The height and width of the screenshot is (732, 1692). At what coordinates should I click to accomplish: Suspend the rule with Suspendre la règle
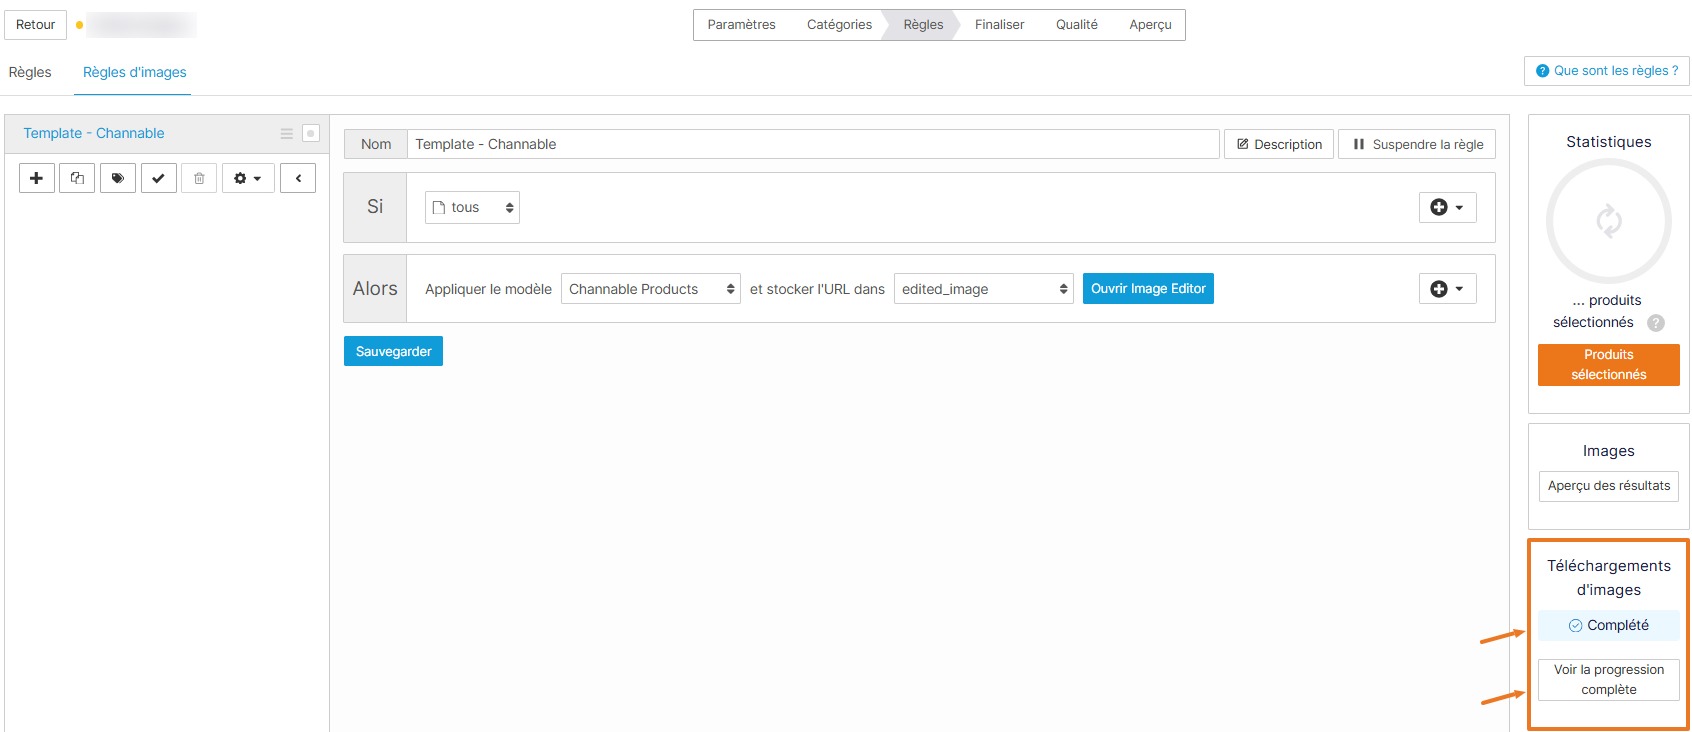tap(1418, 144)
